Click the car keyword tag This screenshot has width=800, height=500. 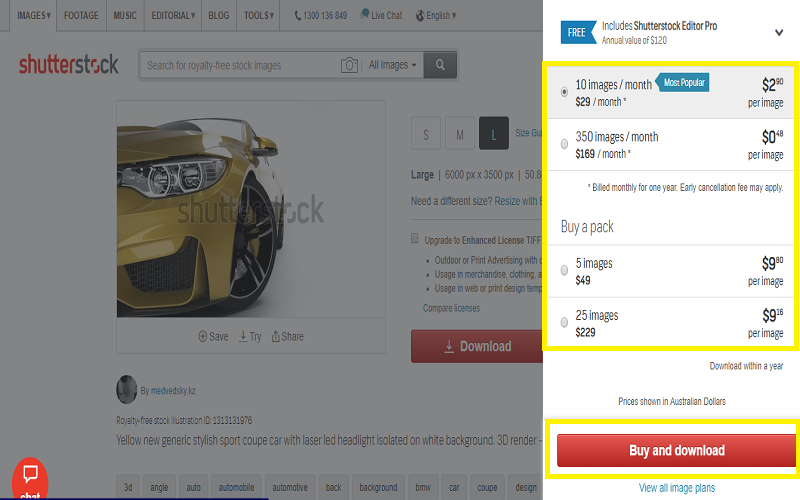pos(454,487)
